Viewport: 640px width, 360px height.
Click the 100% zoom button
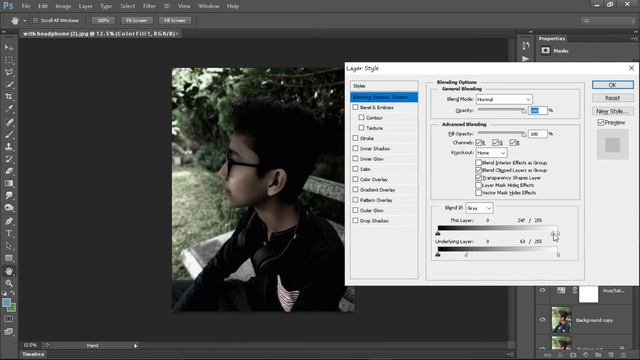coord(103,20)
